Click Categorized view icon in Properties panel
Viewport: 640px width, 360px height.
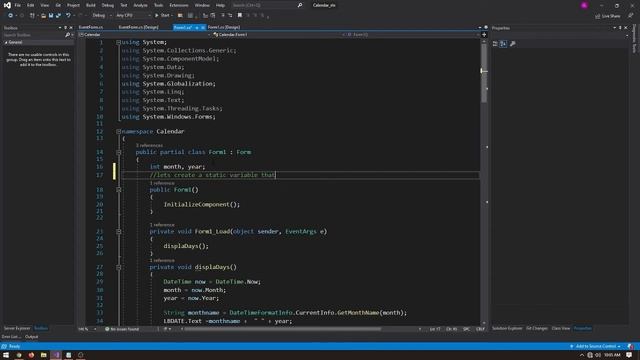click(495, 44)
